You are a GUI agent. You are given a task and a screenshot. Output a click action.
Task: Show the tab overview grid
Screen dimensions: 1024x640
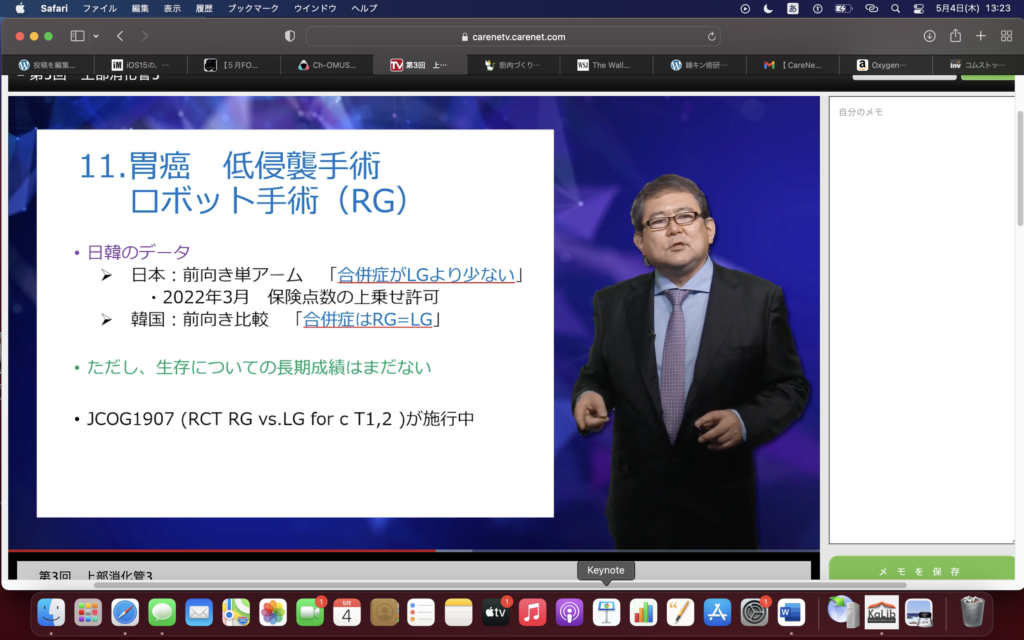click(1006, 36)
